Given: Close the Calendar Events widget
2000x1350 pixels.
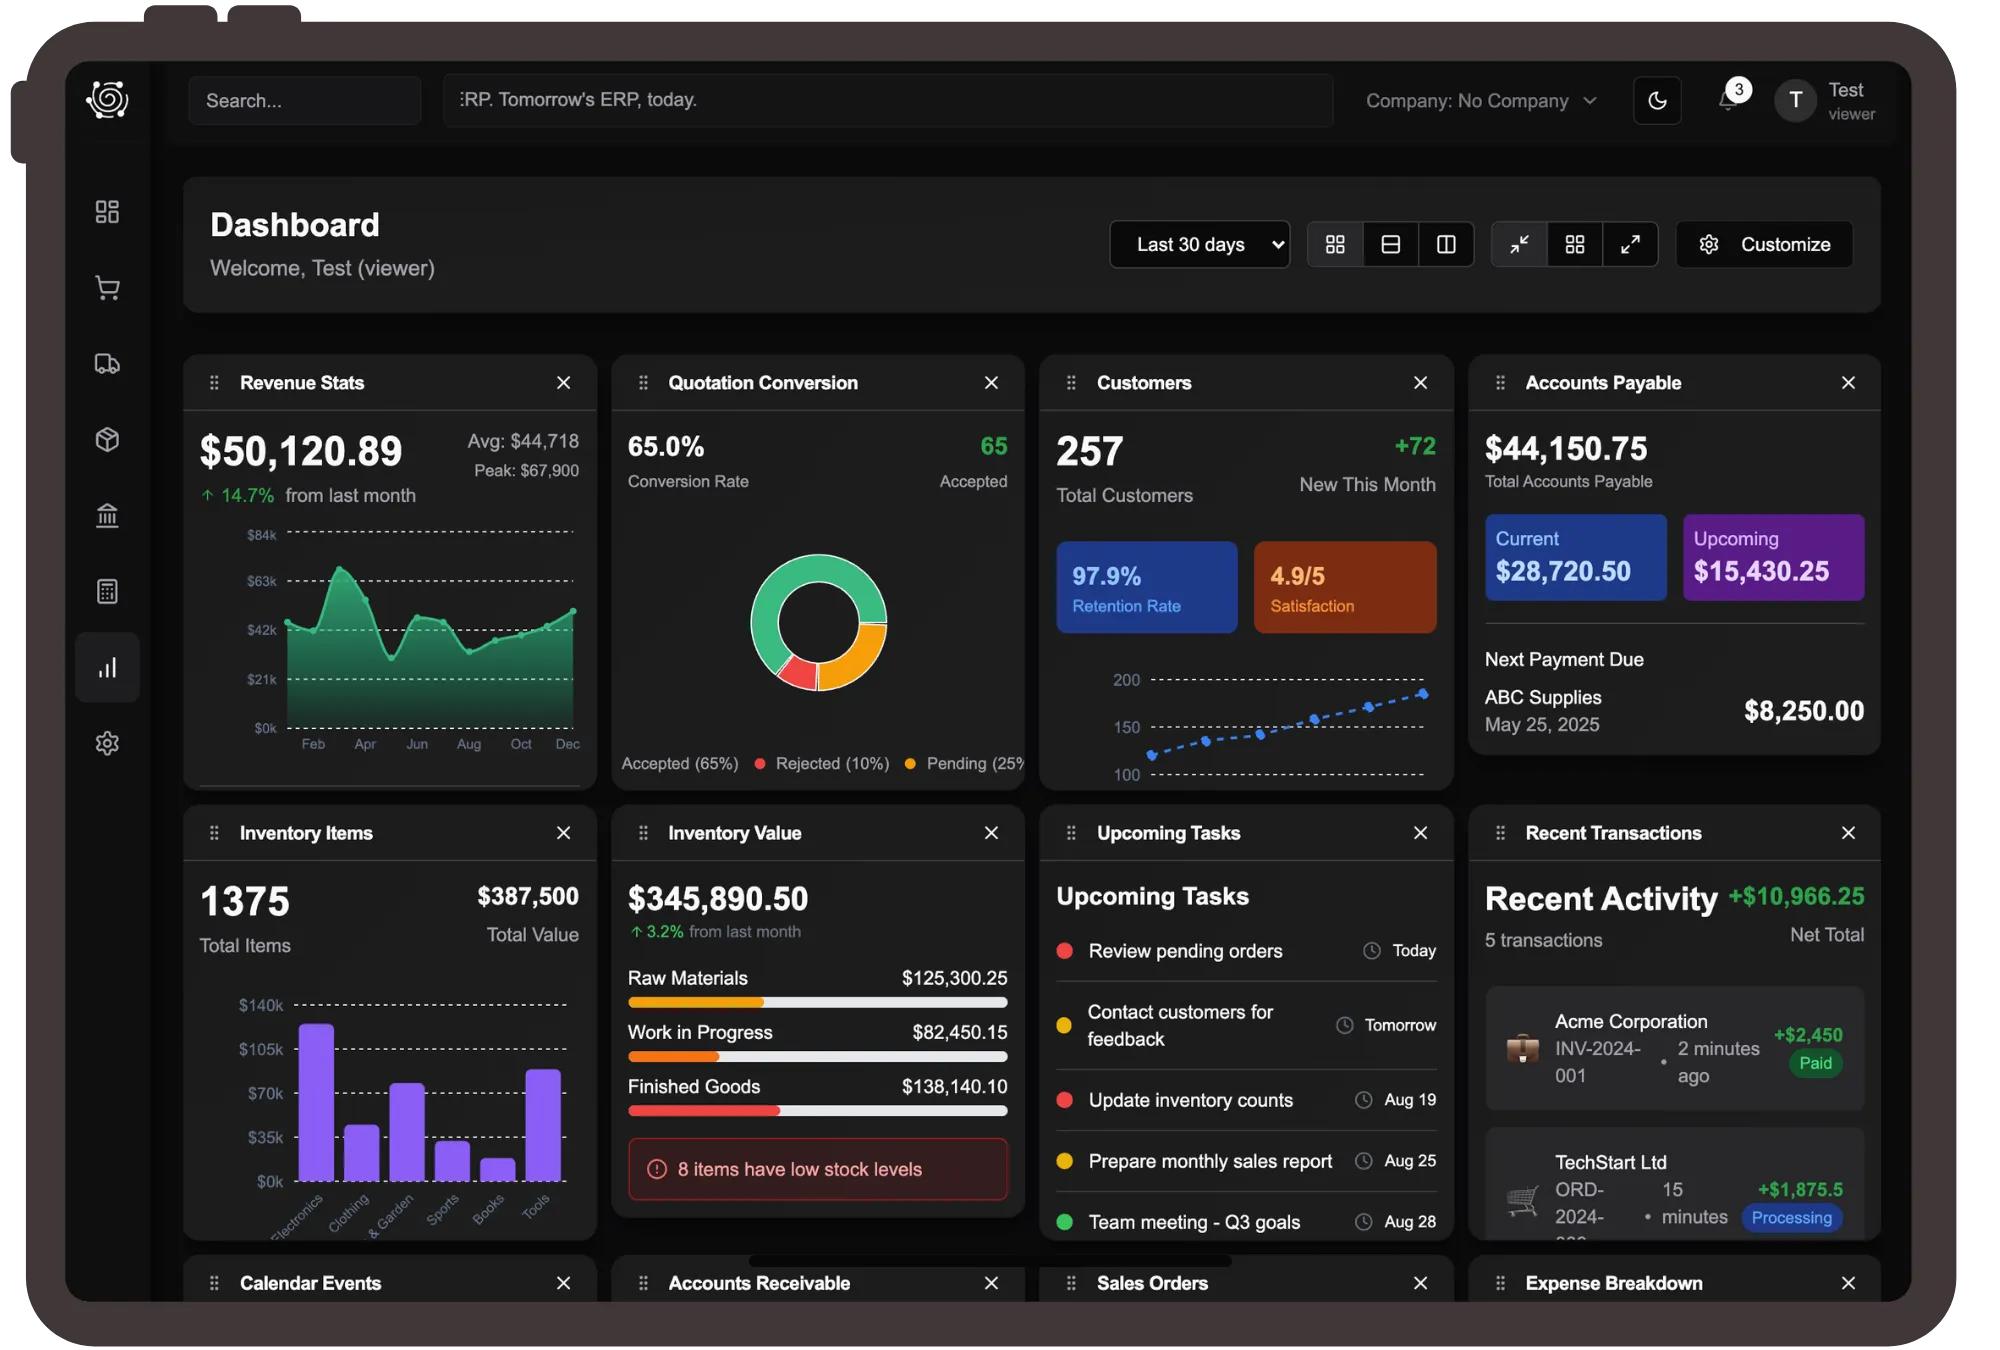Looking at the screenshot, I should point(564,1283).
